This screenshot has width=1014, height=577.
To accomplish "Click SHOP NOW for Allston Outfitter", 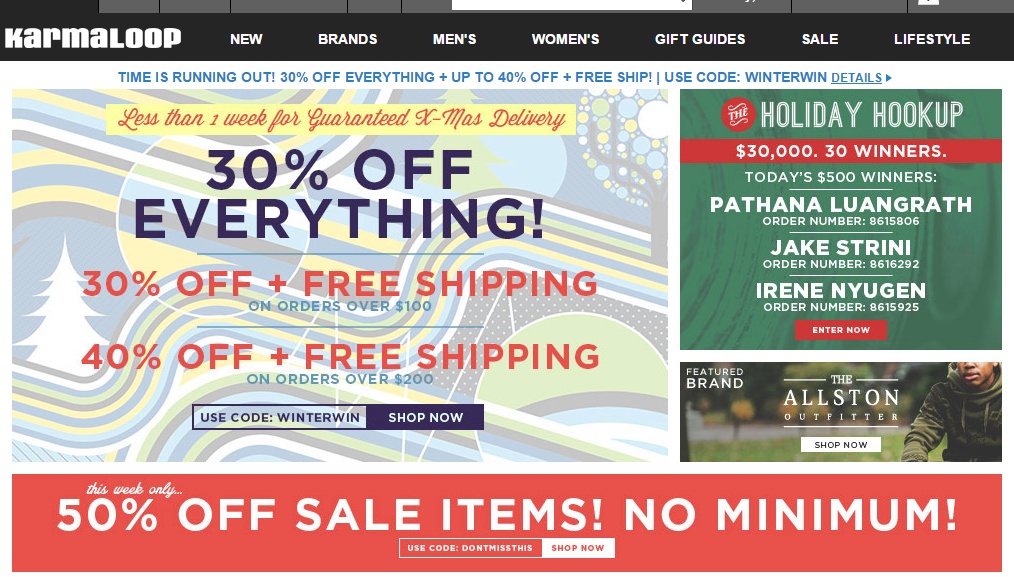I will tap(841, 444).
